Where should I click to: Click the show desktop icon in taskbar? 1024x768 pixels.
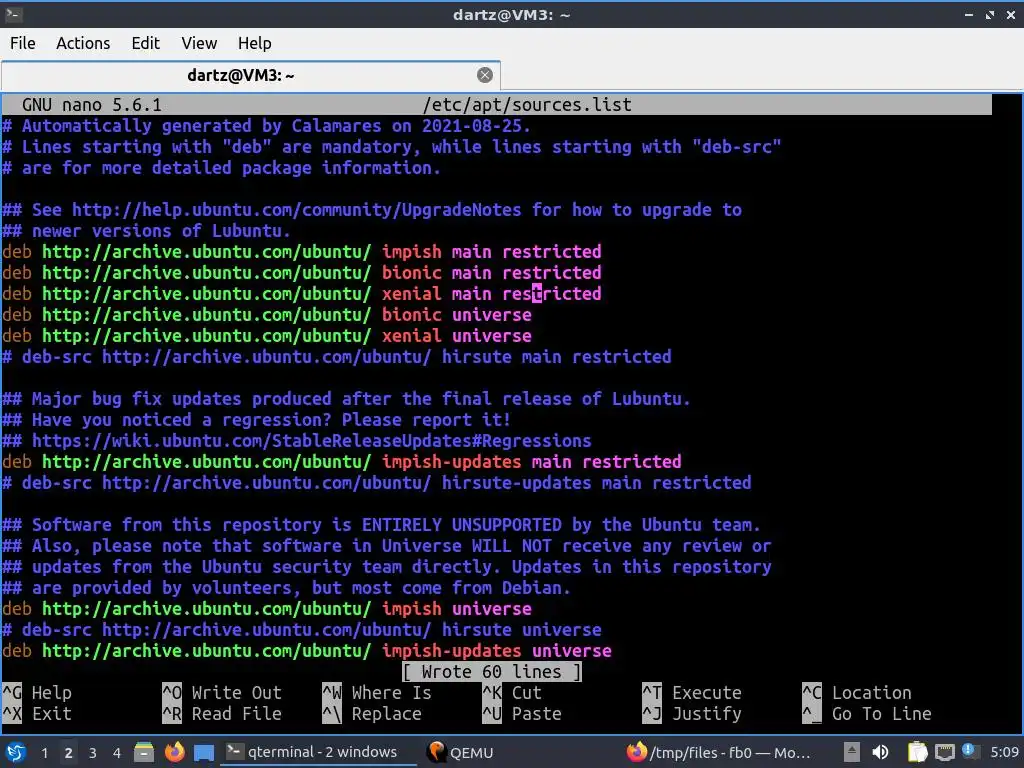tap(204, 752)
